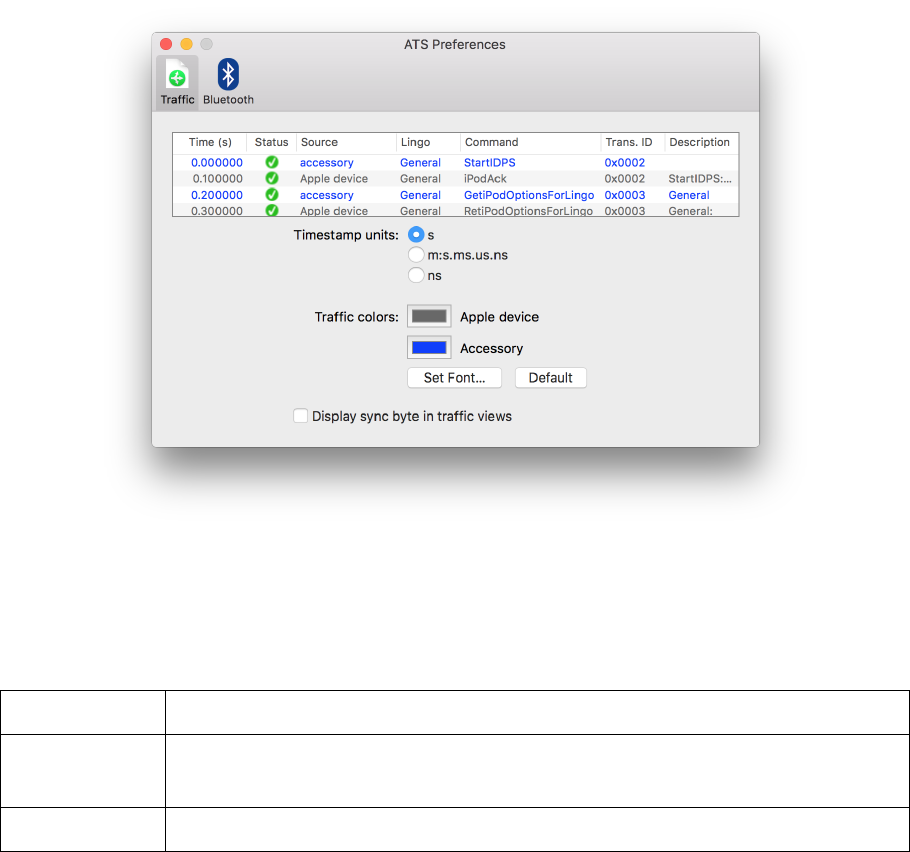This screenshot has width=910, height=852.
Task: Select the RetiPodOptionsForLingo command cell
Action: coord(528,211)
